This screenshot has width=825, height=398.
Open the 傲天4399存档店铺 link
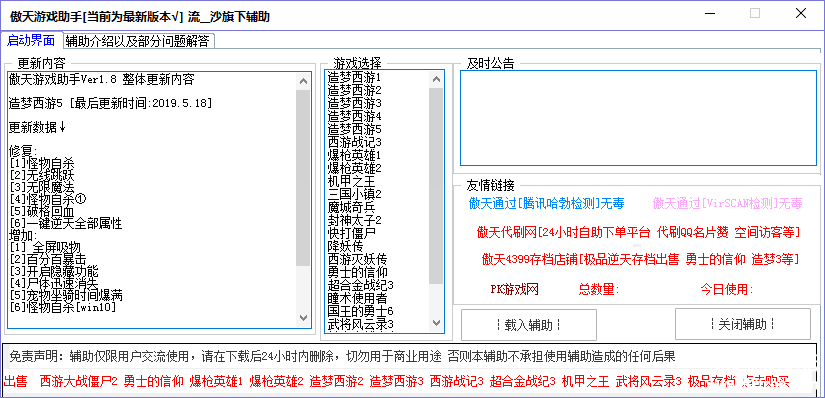click(640, 259)
